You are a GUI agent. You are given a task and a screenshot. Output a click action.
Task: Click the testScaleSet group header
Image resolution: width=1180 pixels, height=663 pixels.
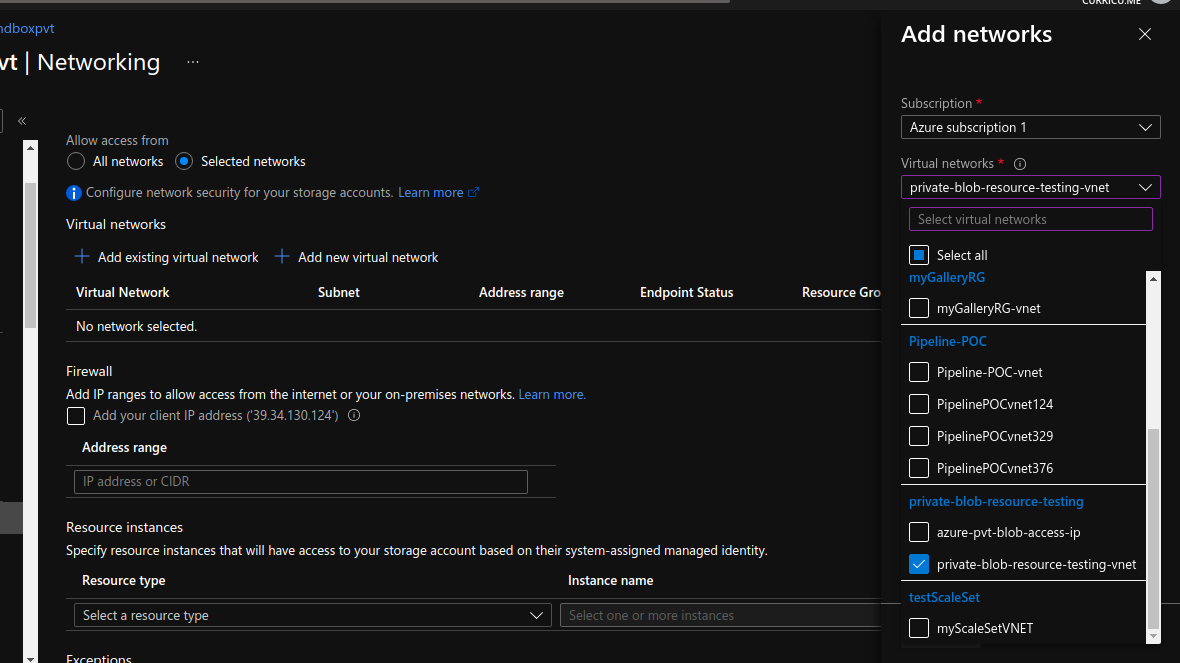pyautogui.click(x=944, y=597)
